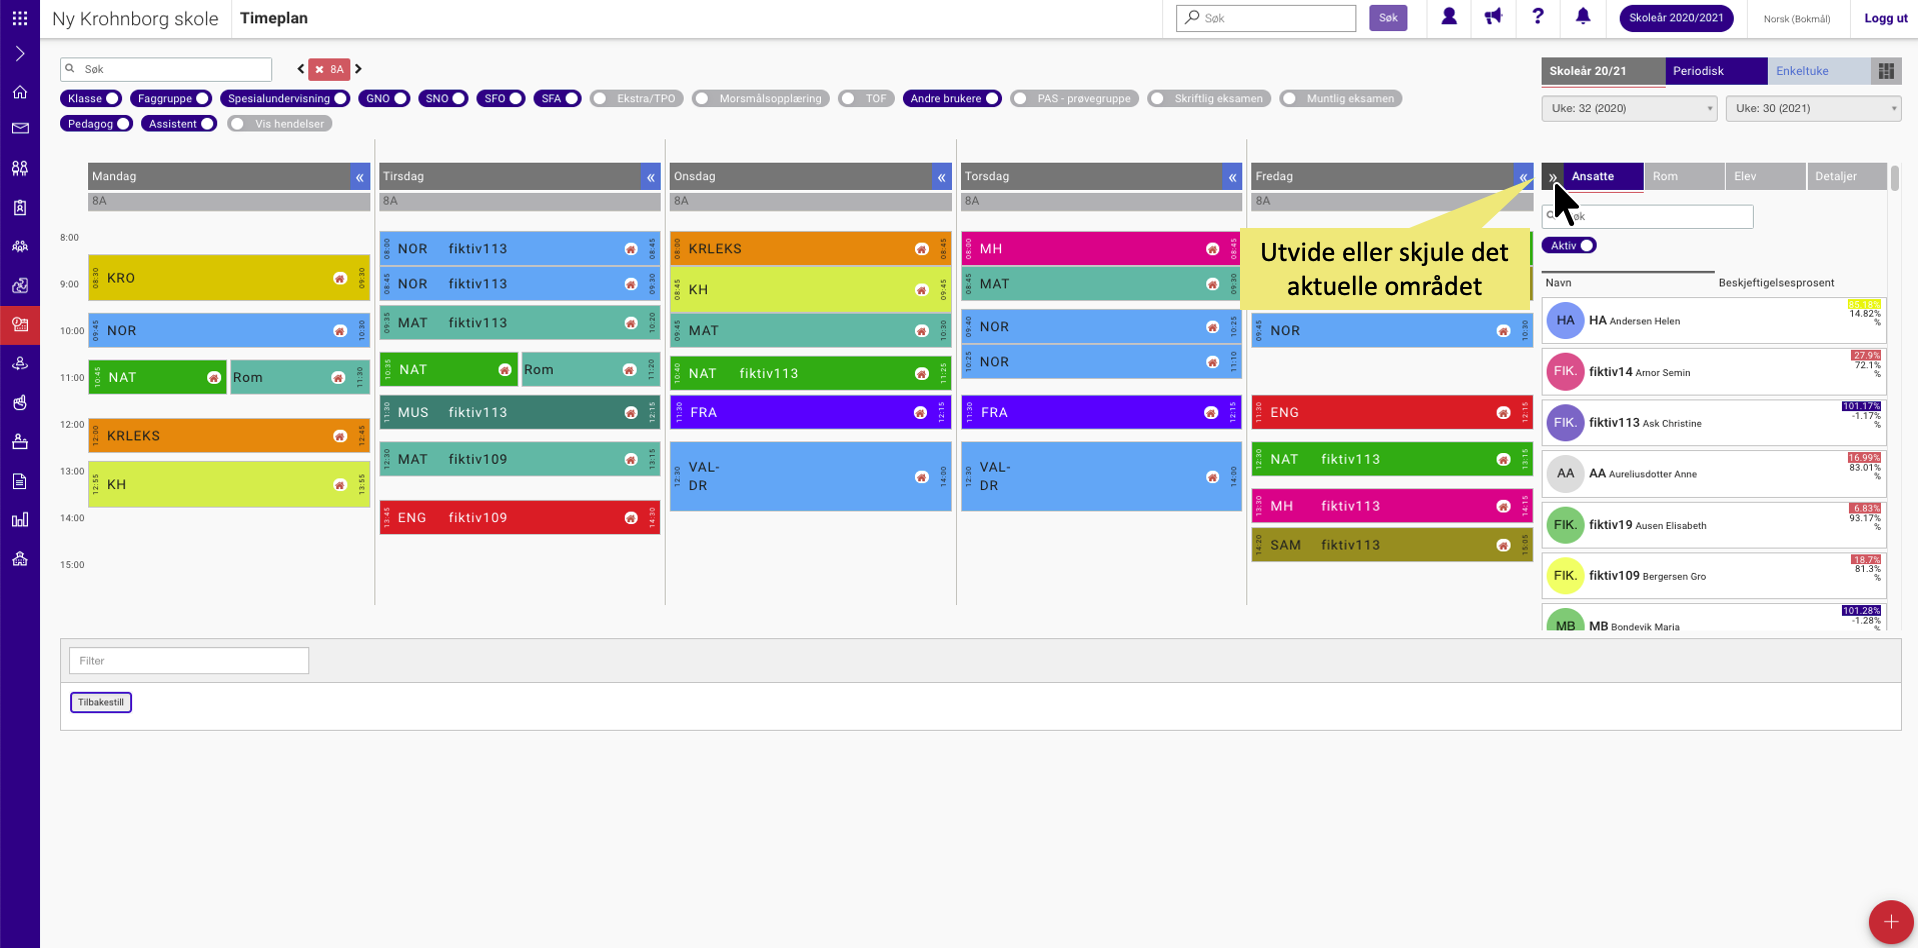Open the document report sidebar icon
The width and height of the screenshot is (1918, 948).
coord(20,481)
